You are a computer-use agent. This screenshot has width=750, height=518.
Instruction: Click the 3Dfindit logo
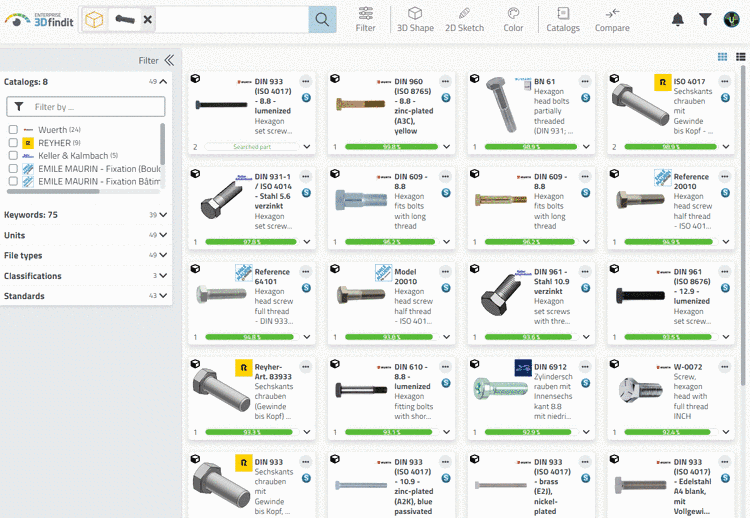pos(39,20)
